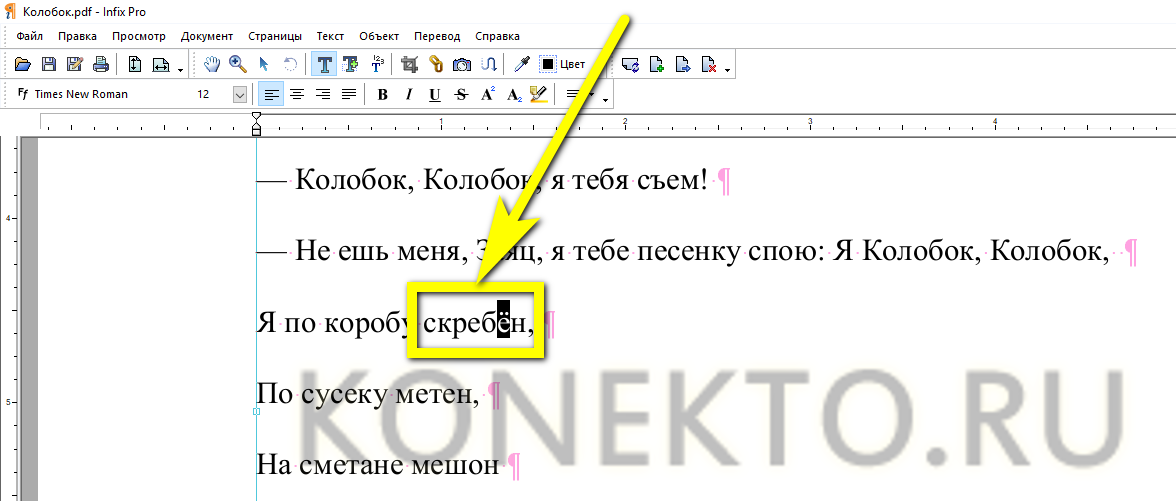
Task: Click the chain link tool icon
Action: tap(436, 65)
